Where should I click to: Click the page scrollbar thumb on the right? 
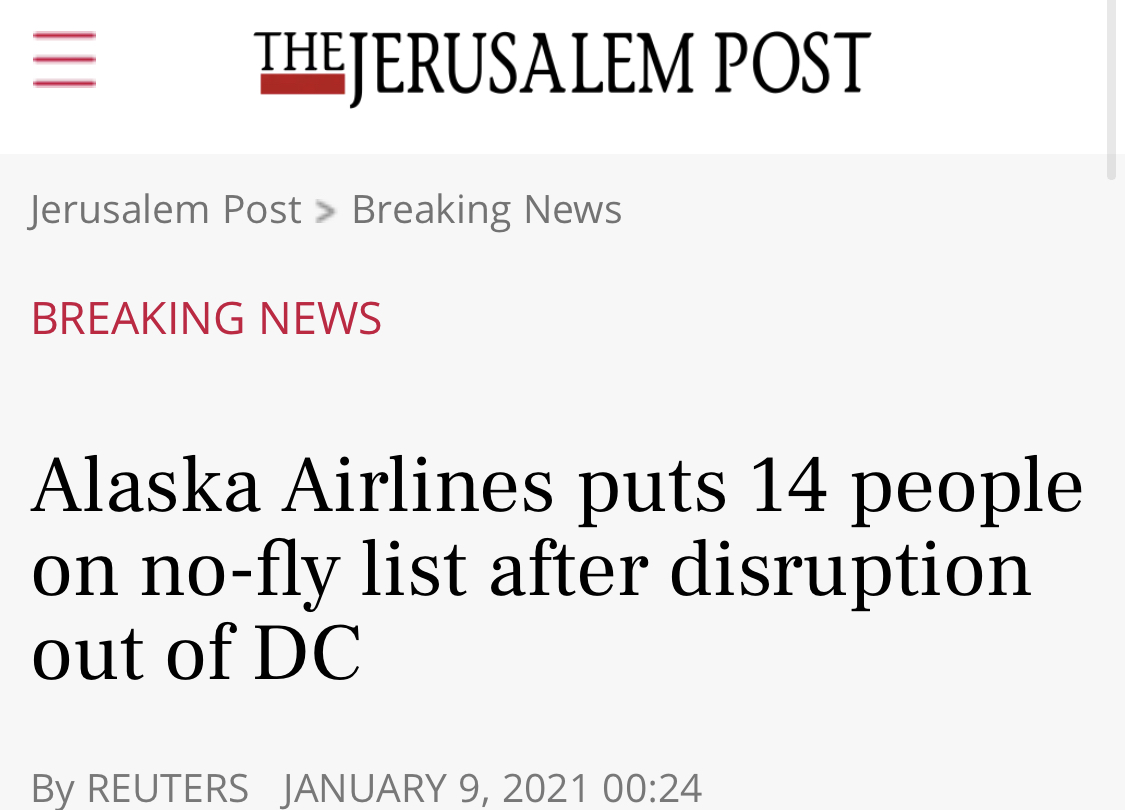point(1112,90)
